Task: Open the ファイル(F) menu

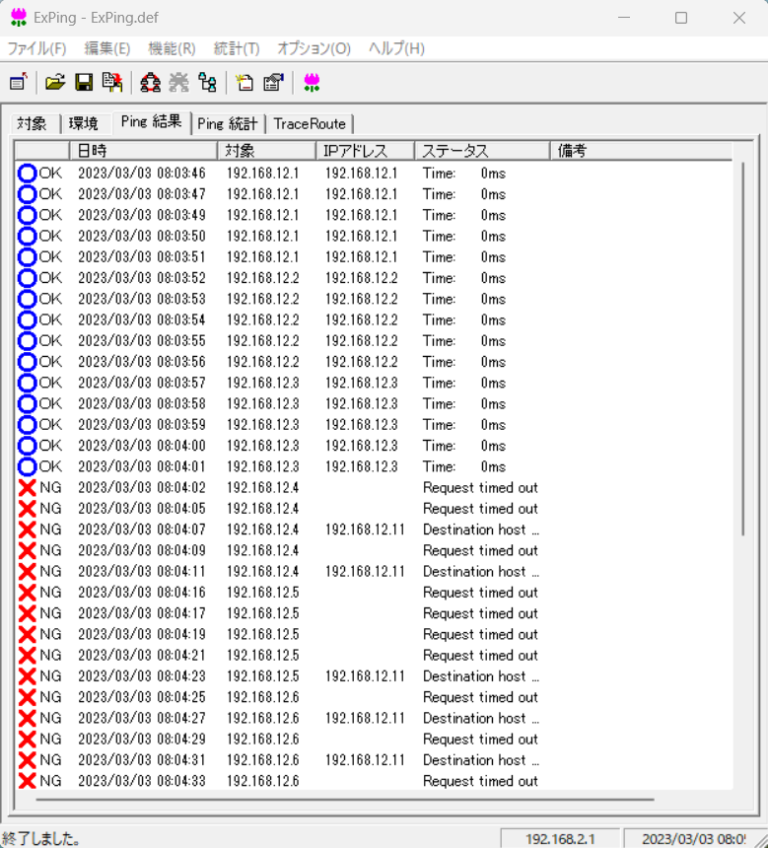Action: pos(37,48)
